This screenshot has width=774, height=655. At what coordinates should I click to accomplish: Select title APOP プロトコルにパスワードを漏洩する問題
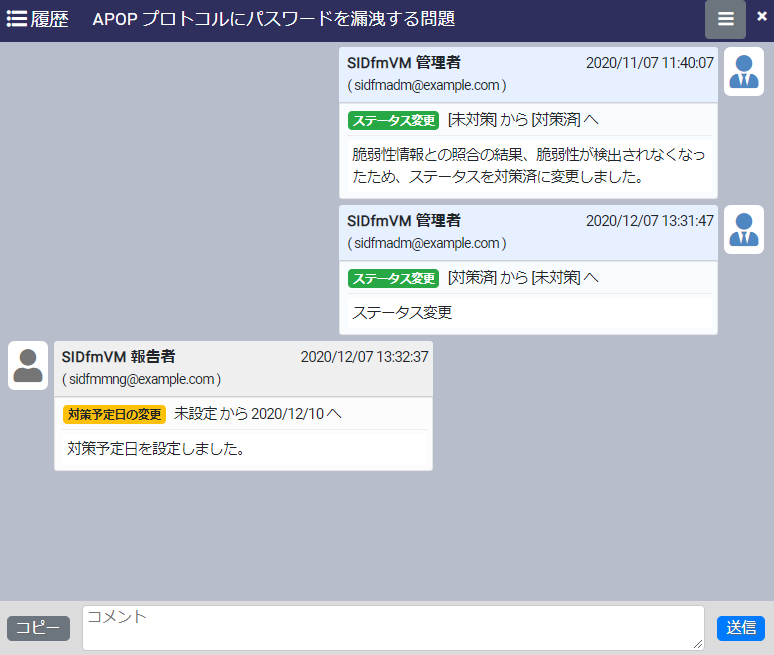coord(274,19)
